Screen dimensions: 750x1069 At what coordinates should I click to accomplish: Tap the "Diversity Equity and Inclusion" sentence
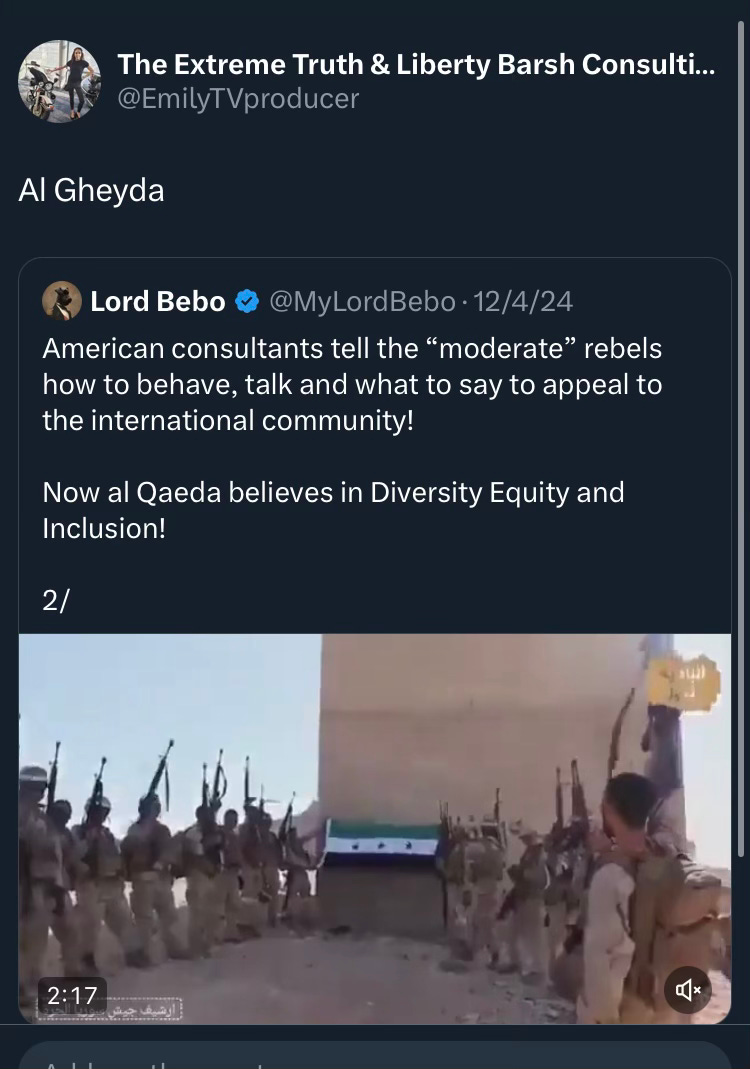point(333,510)
